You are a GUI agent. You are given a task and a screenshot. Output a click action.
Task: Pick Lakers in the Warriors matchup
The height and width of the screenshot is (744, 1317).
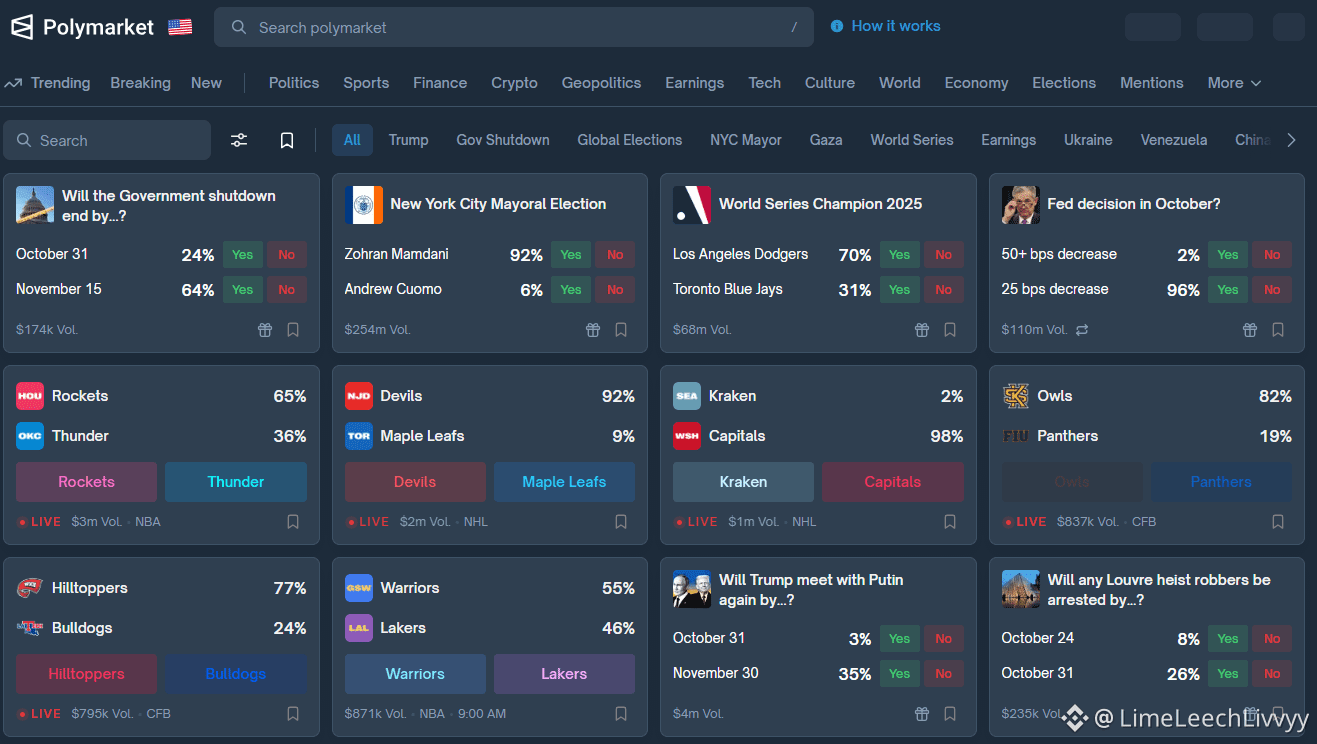point(564,674)
